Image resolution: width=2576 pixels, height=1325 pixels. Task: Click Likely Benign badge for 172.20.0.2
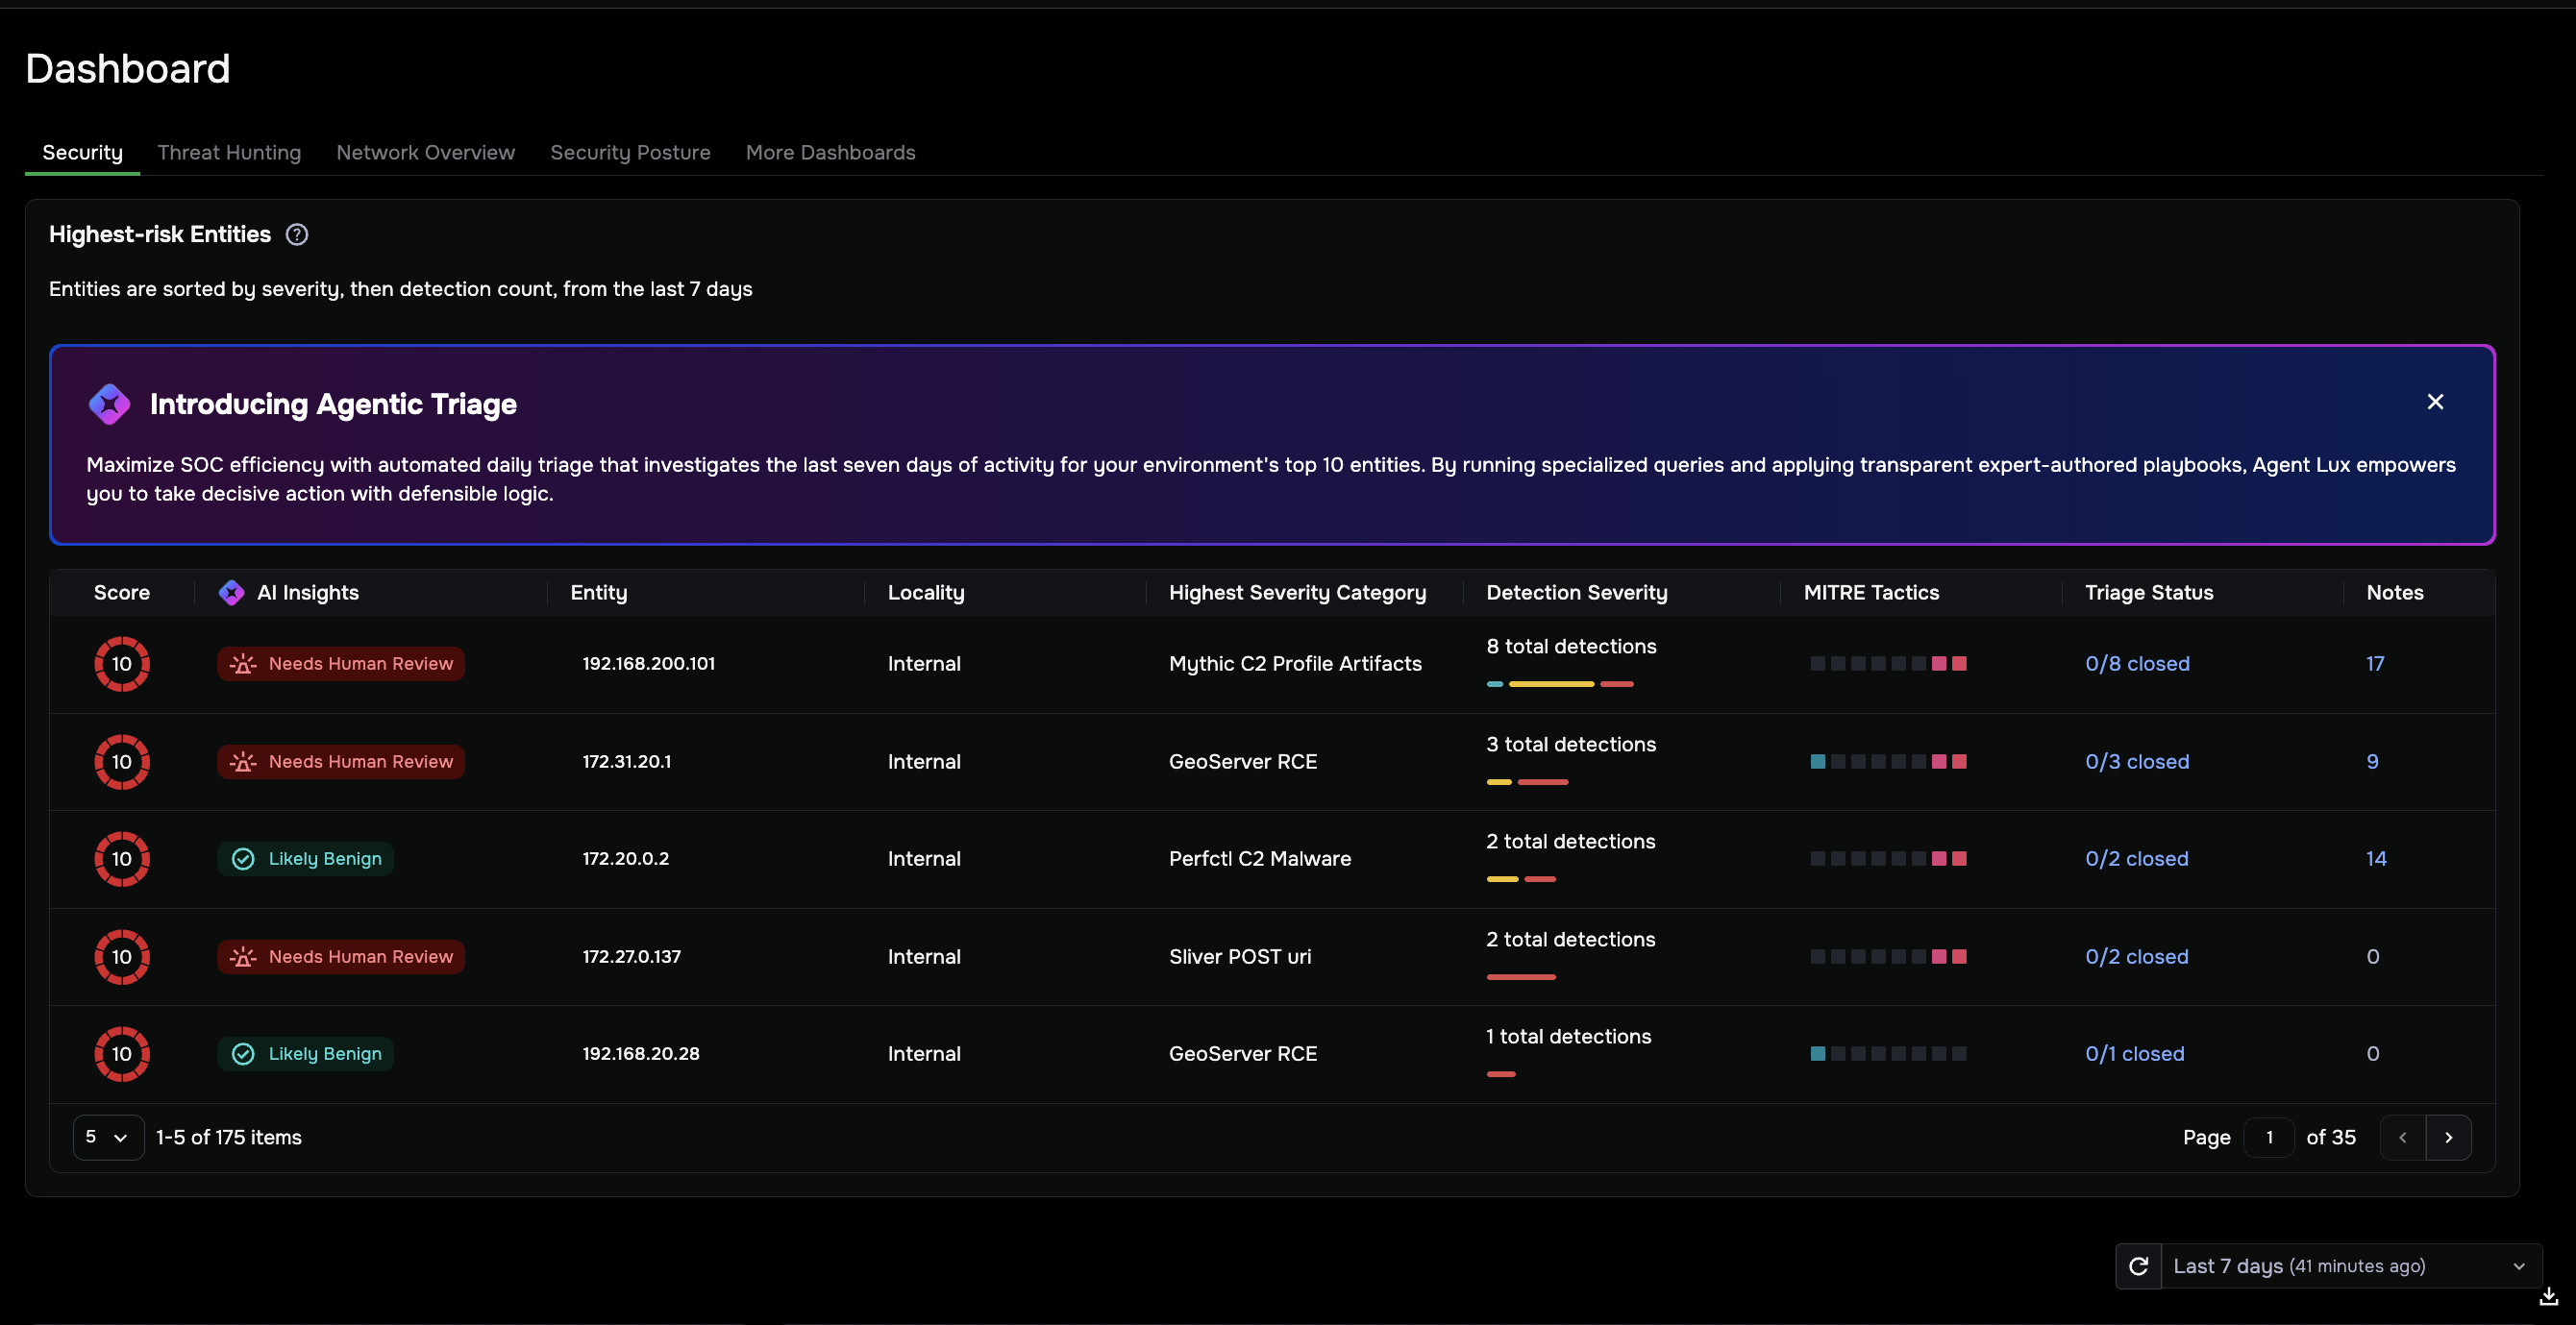click(x=305, y=859)
